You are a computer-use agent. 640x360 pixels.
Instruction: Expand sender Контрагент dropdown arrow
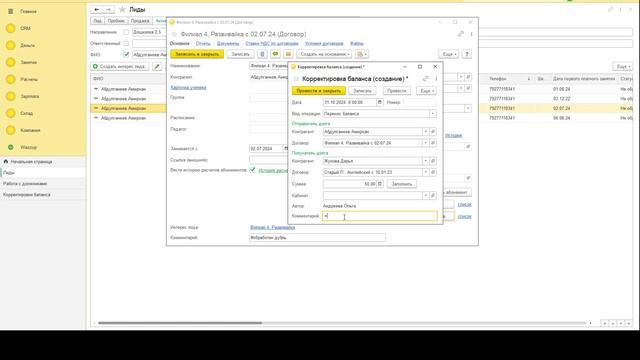(x=425, y=132)
